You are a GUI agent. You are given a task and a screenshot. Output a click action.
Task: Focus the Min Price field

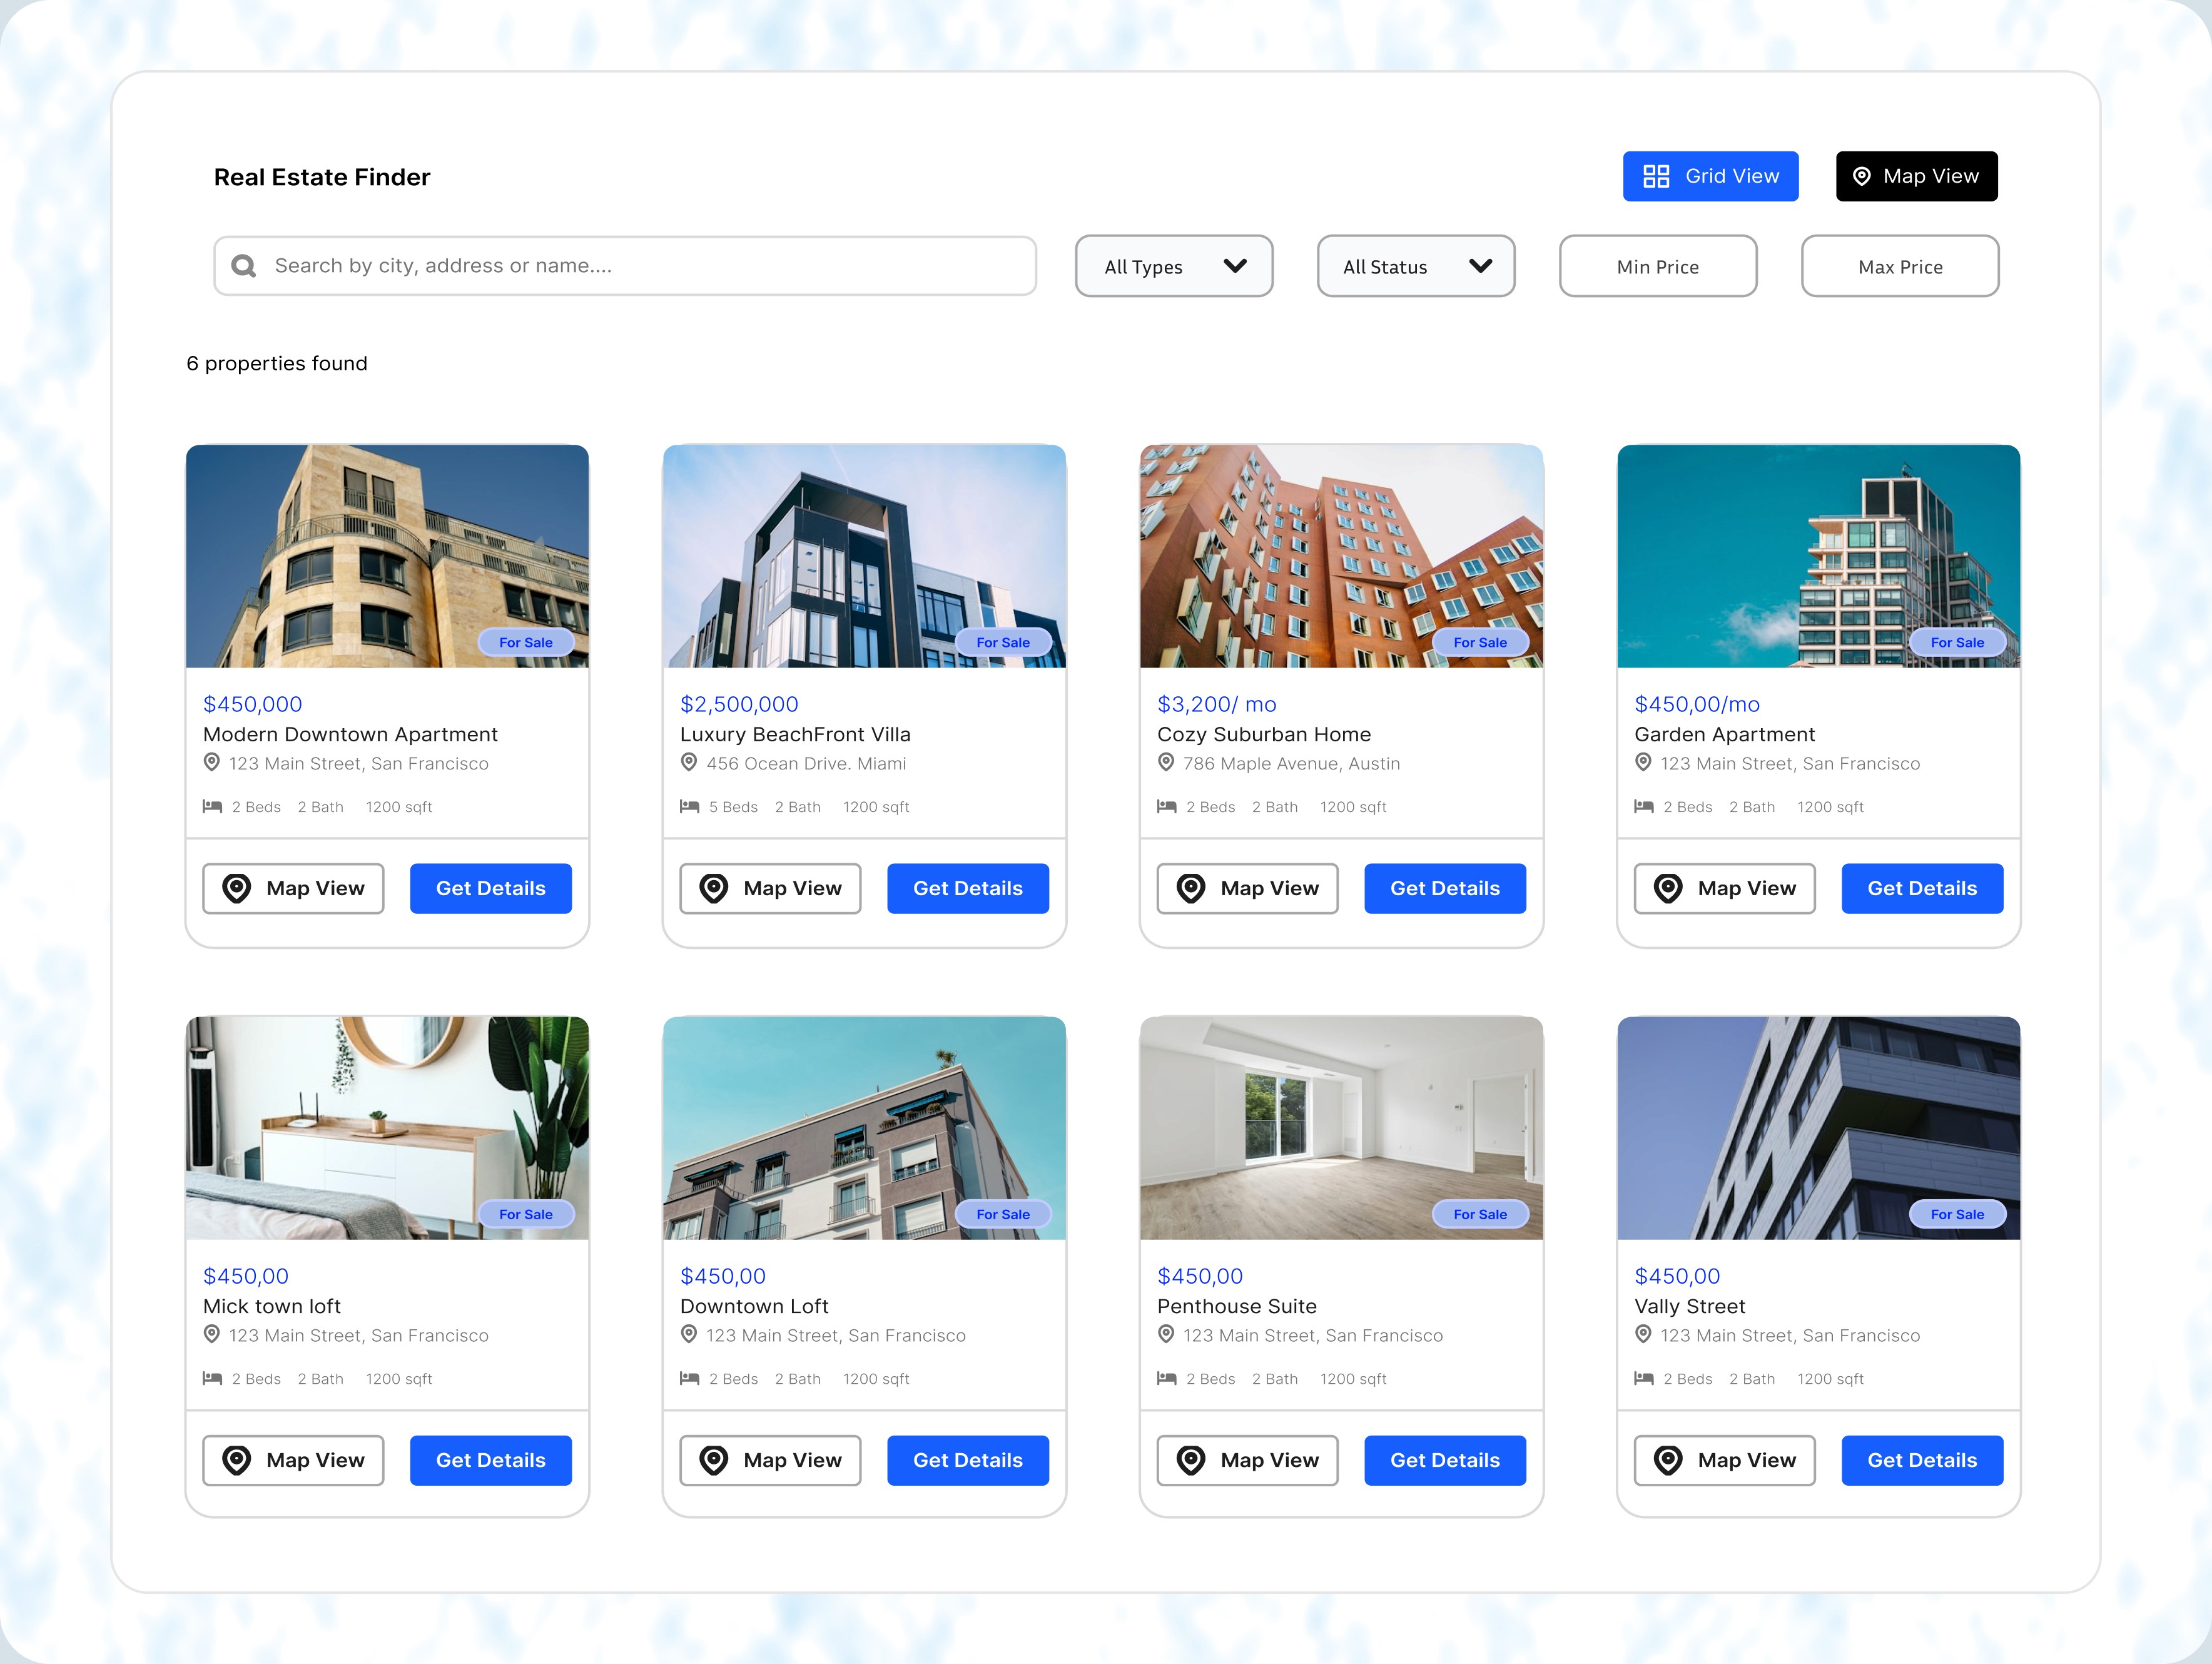click(x=1657, y=266)
